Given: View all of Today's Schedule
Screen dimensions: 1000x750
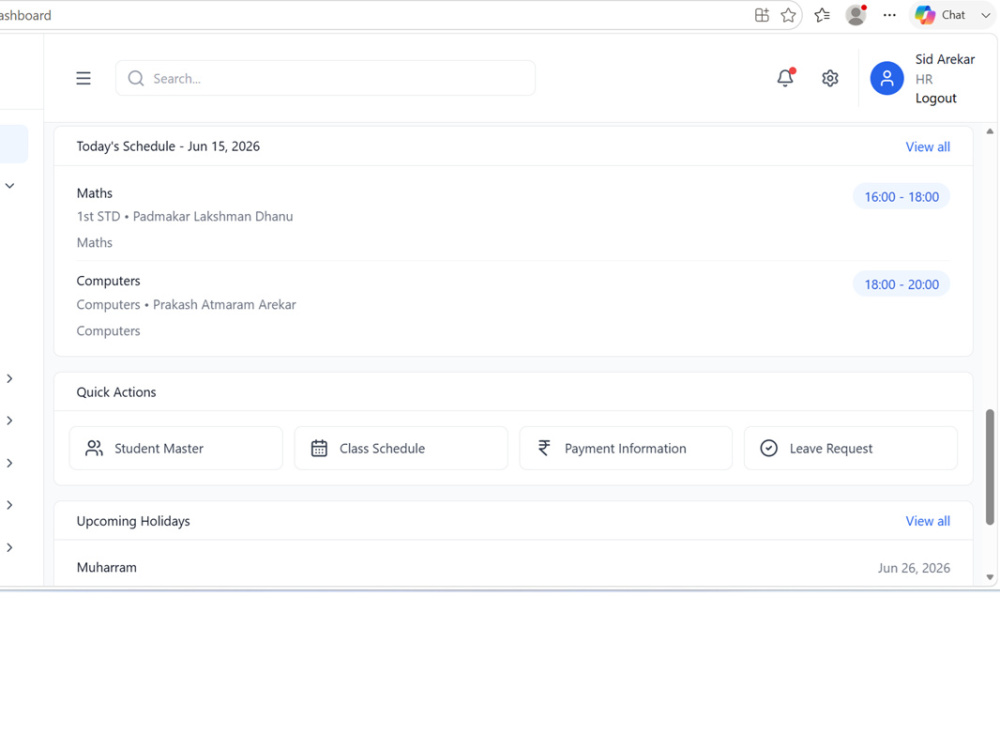Looking at the screenshot, I should [x=928, y=147].
